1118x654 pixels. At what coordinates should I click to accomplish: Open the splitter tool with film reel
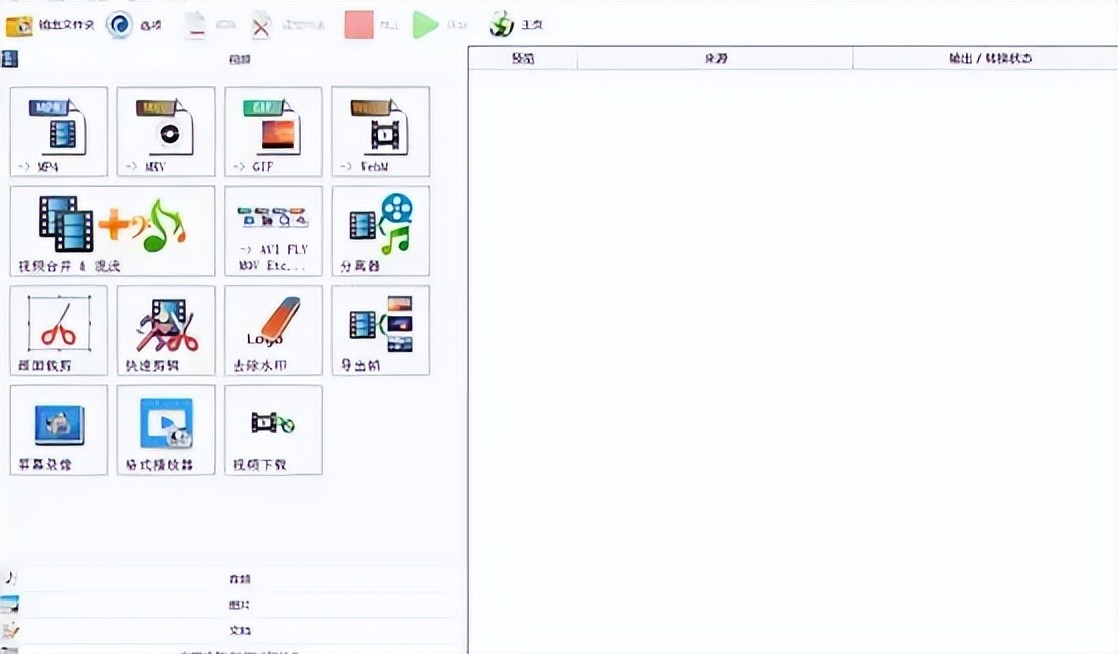pyautogui.click(x=381, y=230)
